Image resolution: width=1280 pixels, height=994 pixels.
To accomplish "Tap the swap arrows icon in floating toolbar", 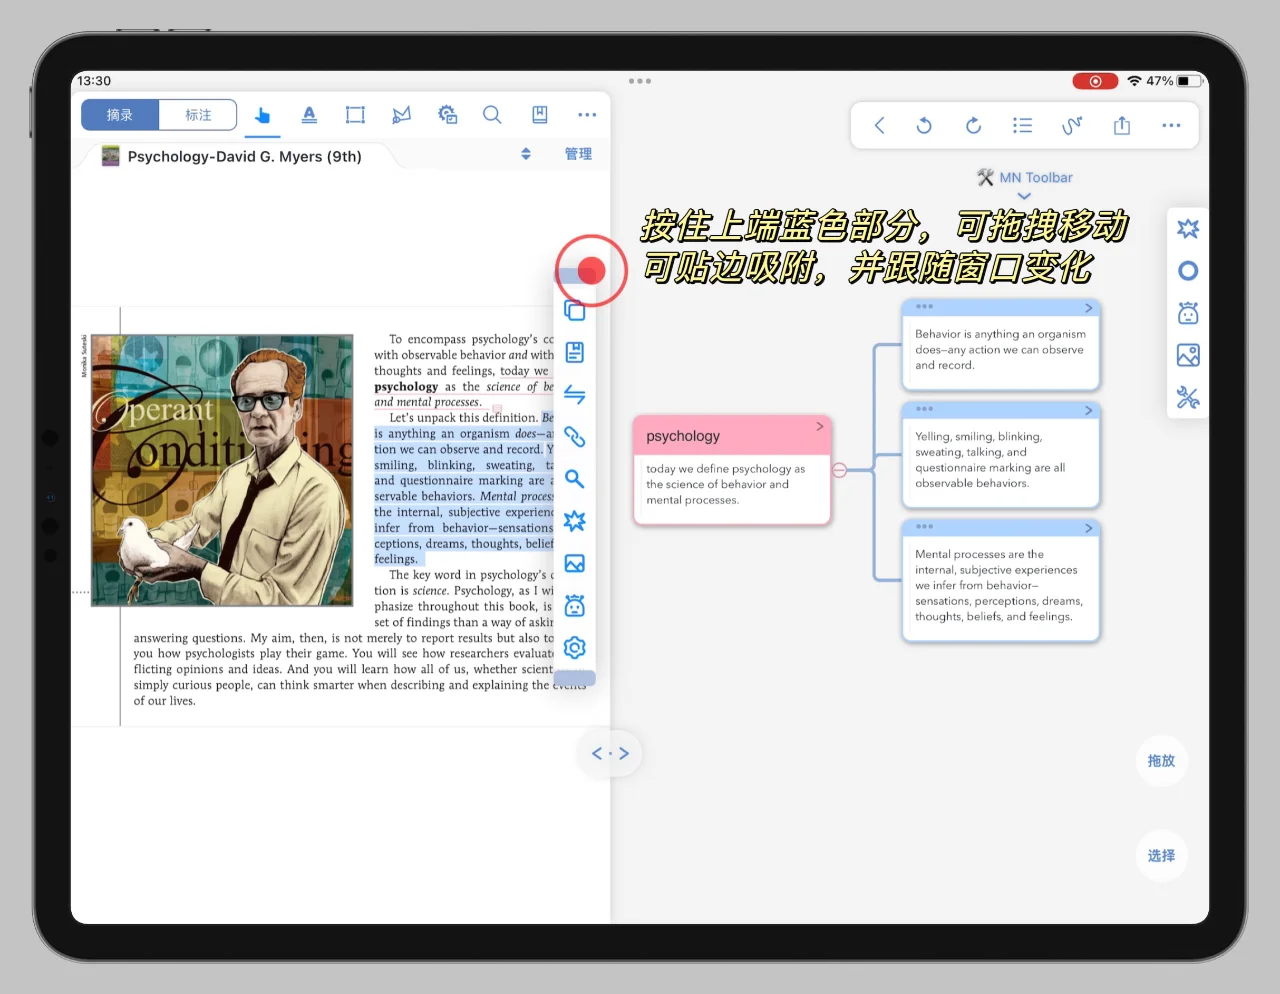I will click(x=575, y=395).
